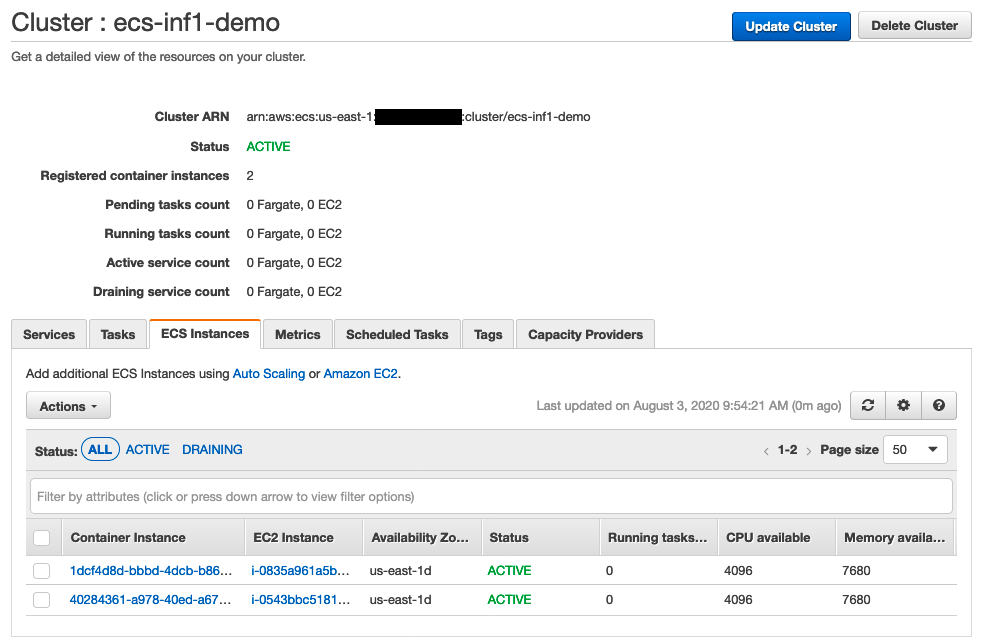Sort by CPU available column header
This screenshot has height=643, width=982.
[x=768, y=538]
